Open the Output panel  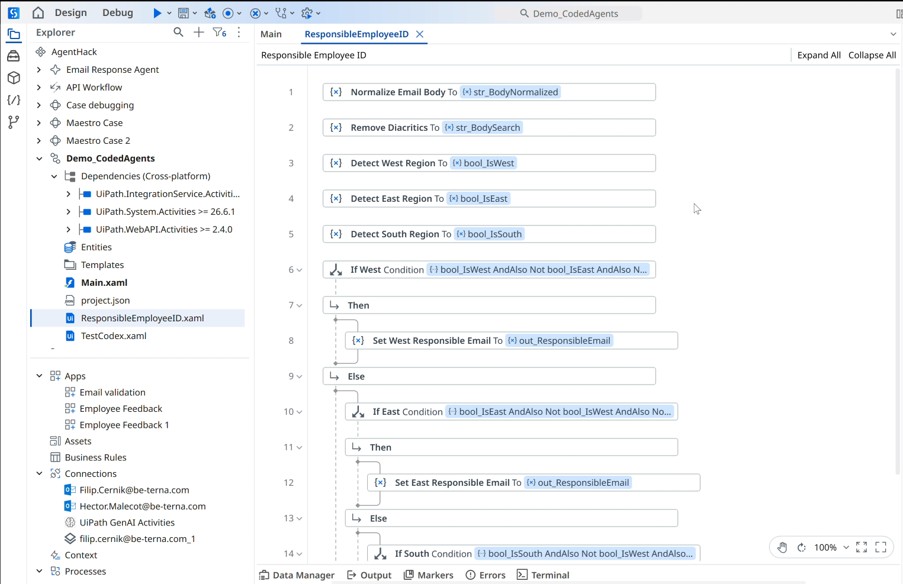coord(369,575)
